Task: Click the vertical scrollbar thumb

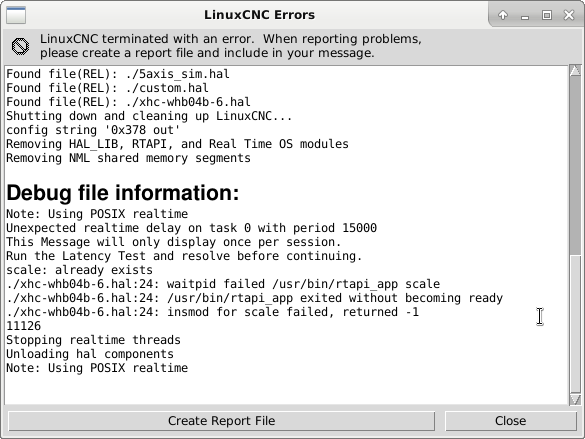Action: (x=575, y=166)
